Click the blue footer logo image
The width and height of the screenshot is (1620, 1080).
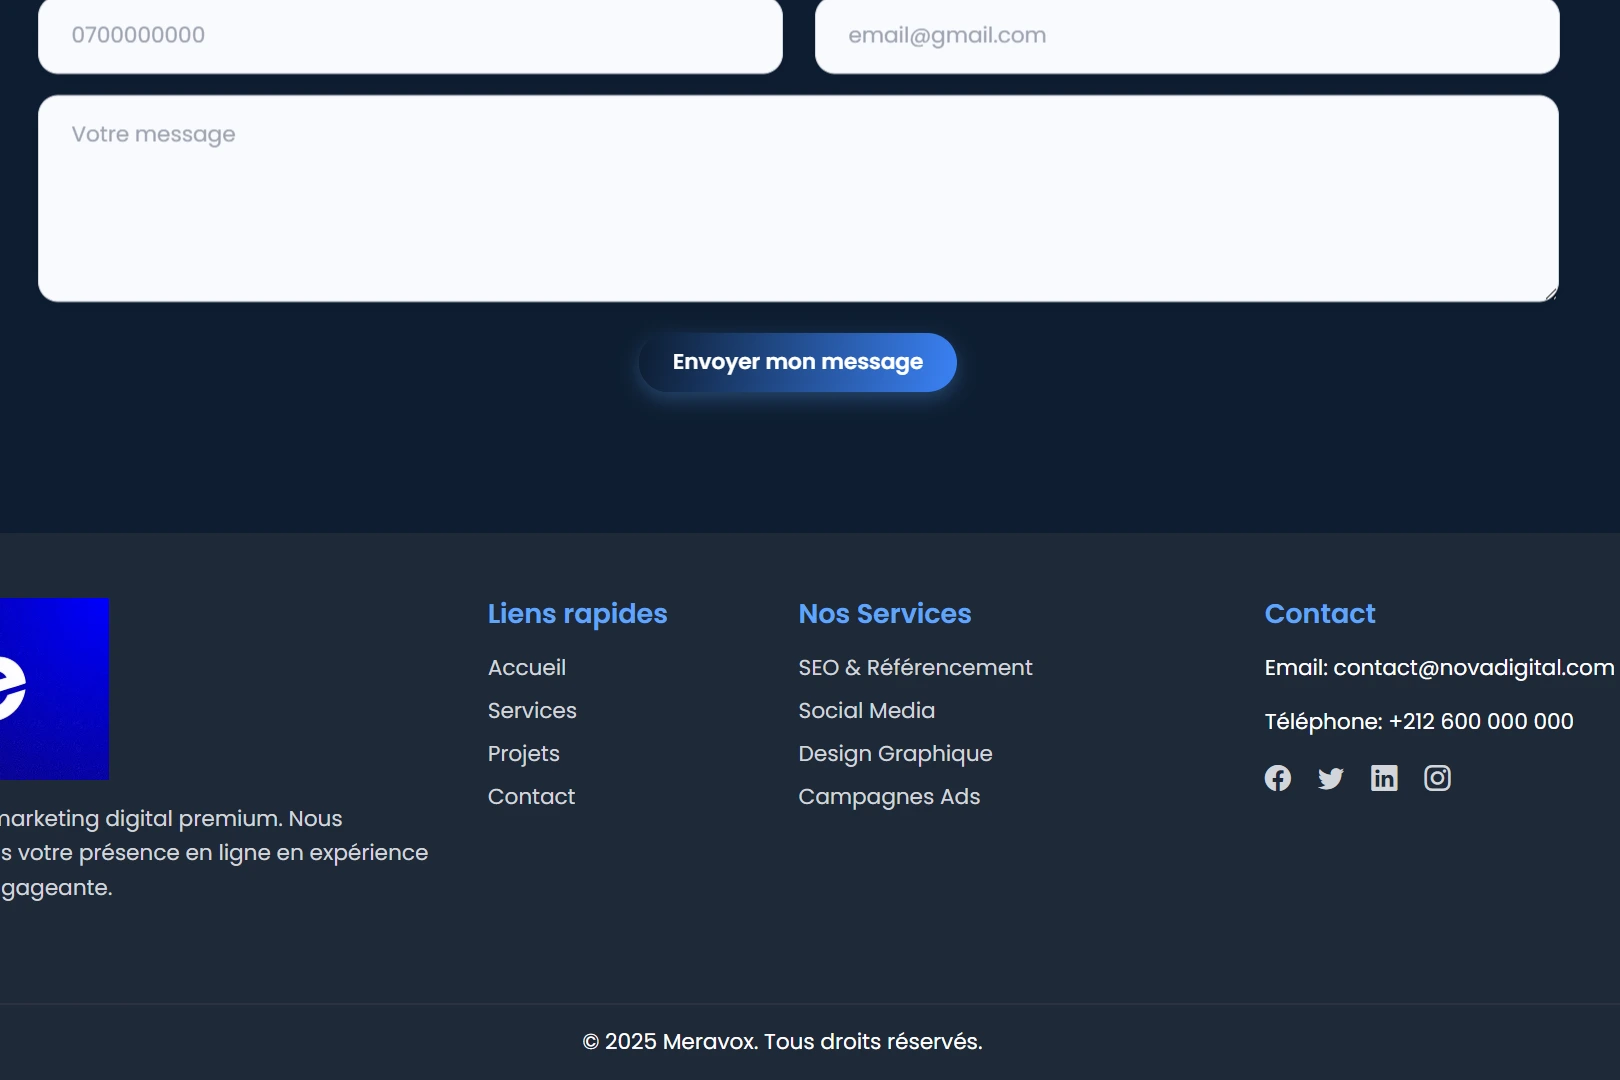54,689
